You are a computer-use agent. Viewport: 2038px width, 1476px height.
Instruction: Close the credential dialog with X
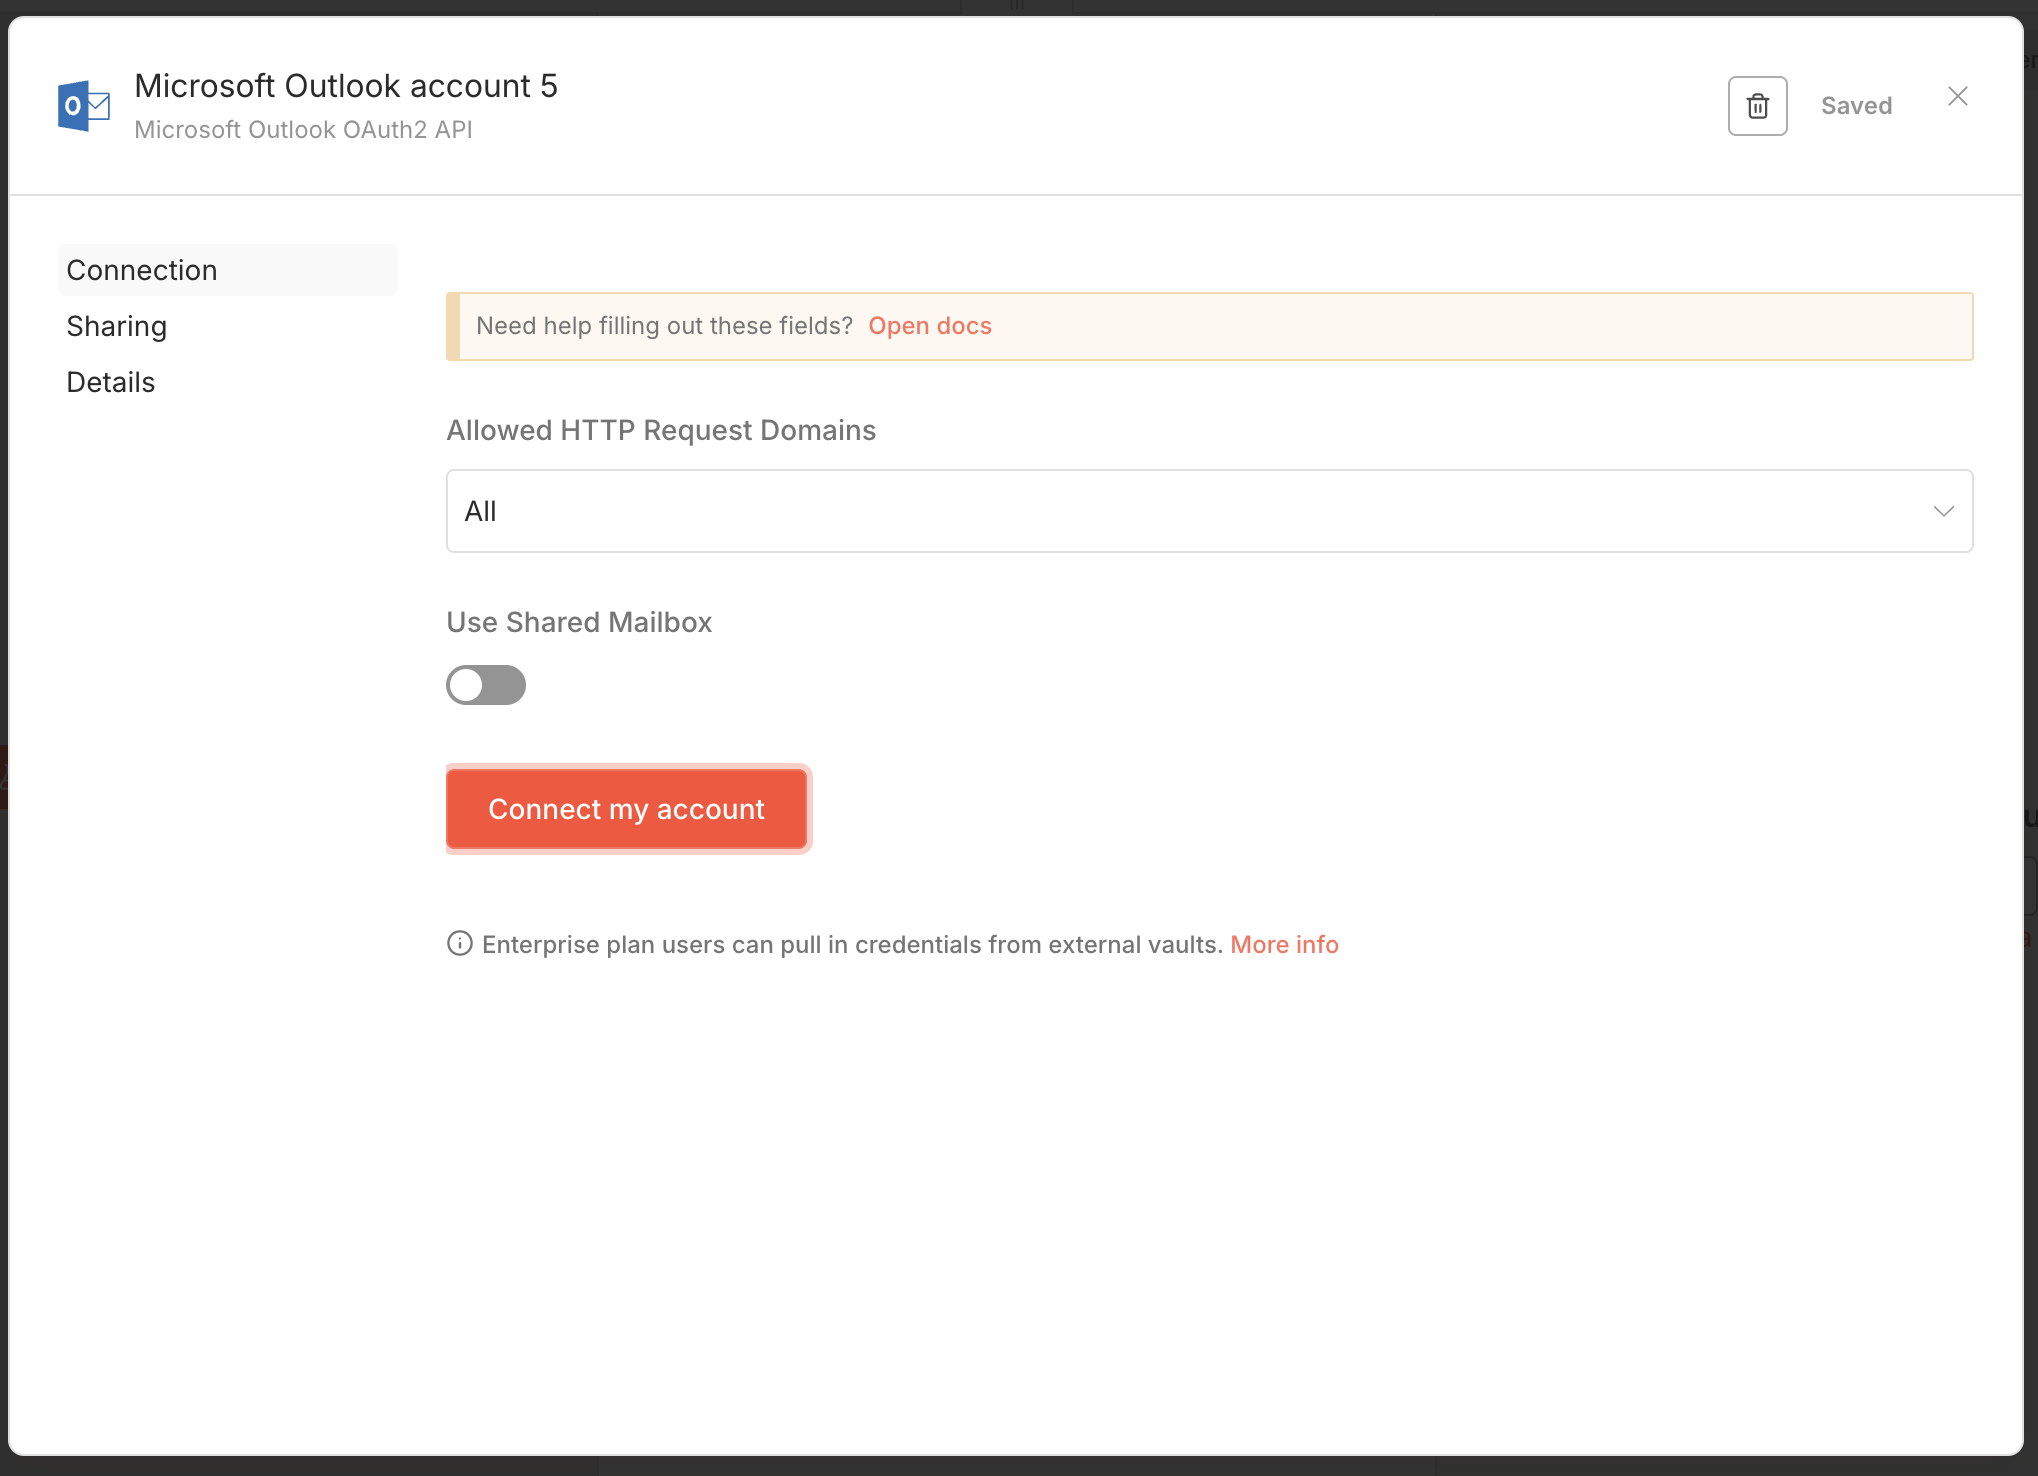point(1957,96)
